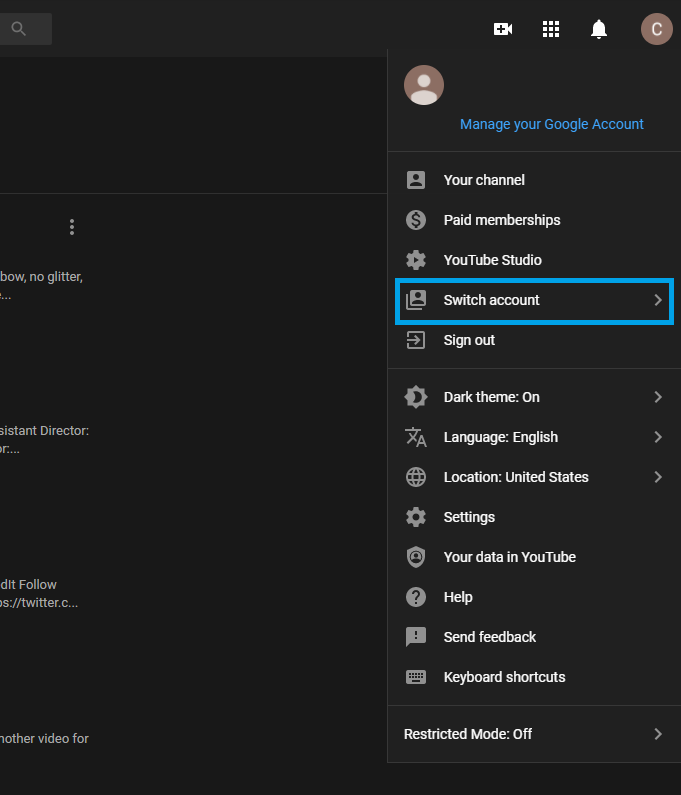This screenshot has height=795, width=681.
Task: Expand the Location chevron arrow
Action: (x=658, y=477)
